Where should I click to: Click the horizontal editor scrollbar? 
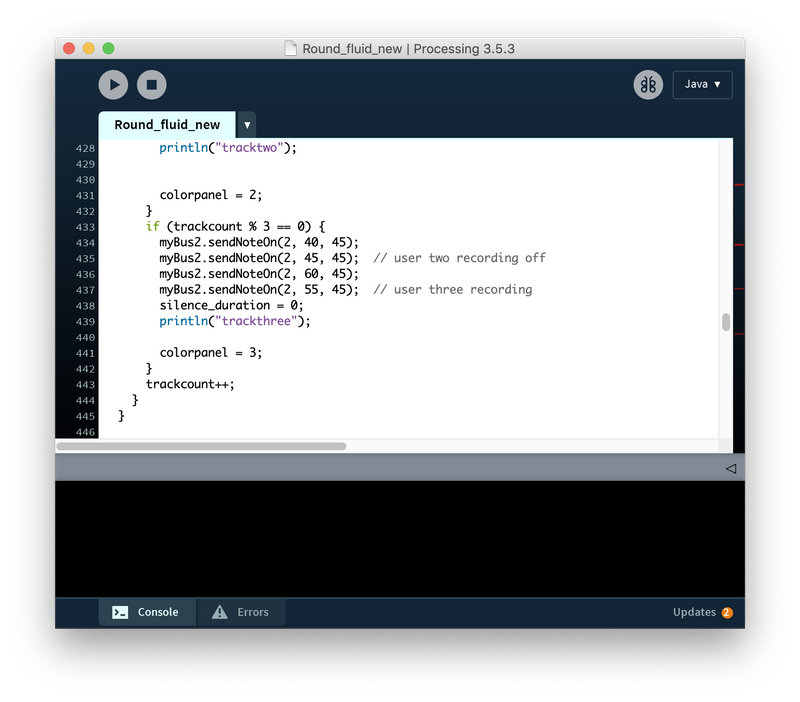202,446
